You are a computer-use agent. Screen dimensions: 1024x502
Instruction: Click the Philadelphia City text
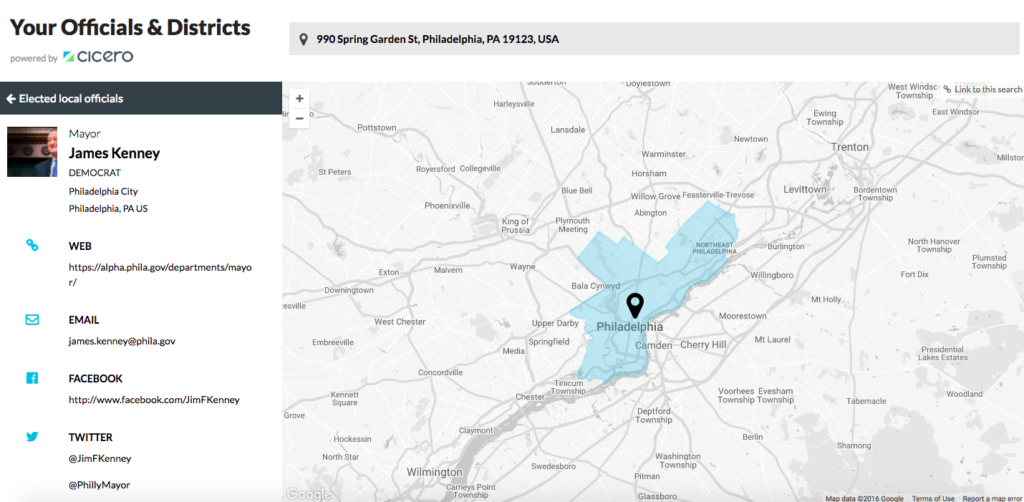click(x=103, y=191)
